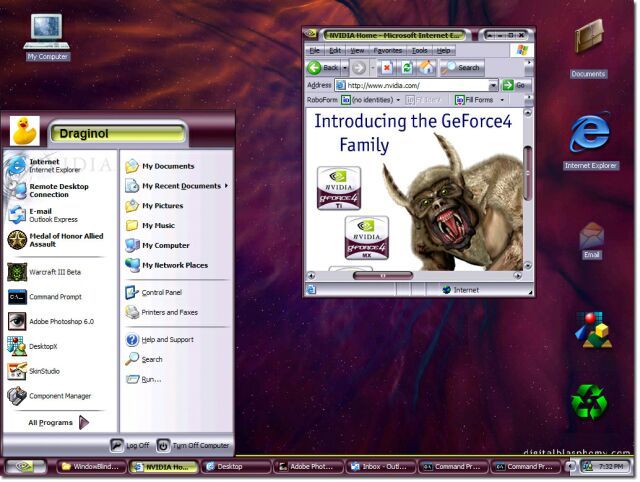The image size is (640, 482).
Task: Open the Tools menu in Internet Explorer
Action: click(419, 50)
